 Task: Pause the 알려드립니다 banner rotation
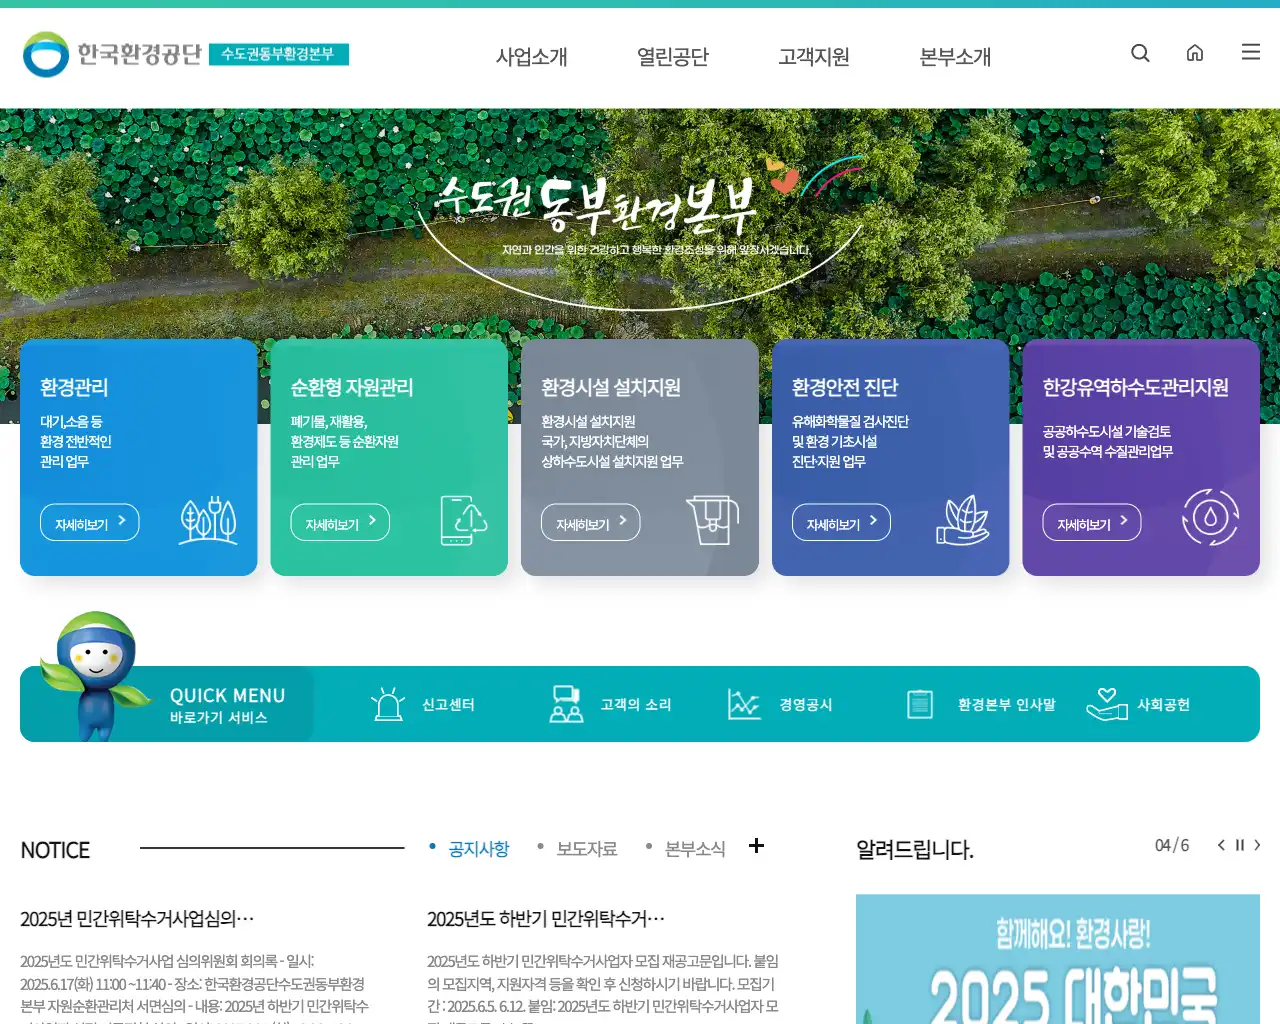[1240, 845]
